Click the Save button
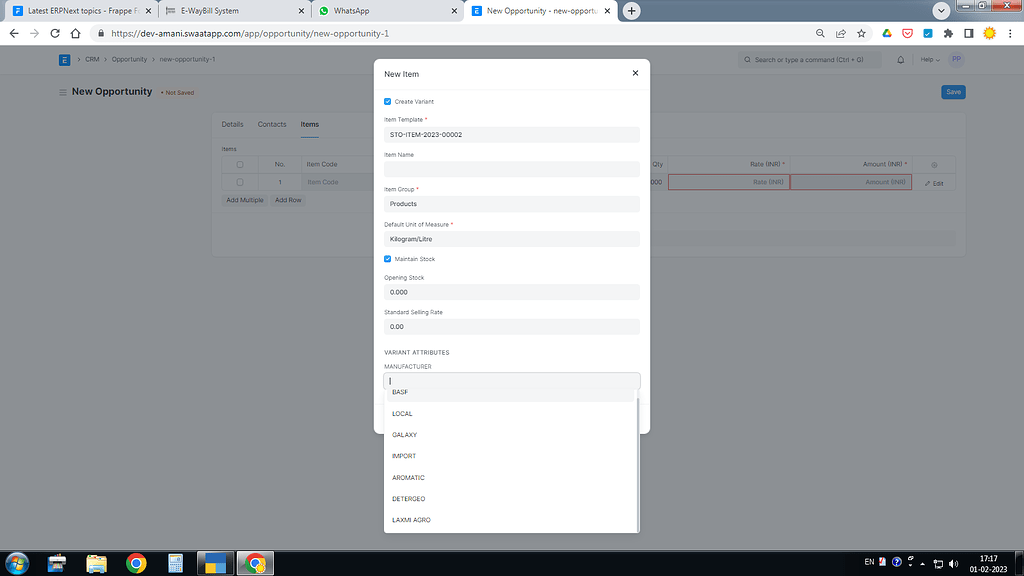1024x576 pixels. (952, 91)
